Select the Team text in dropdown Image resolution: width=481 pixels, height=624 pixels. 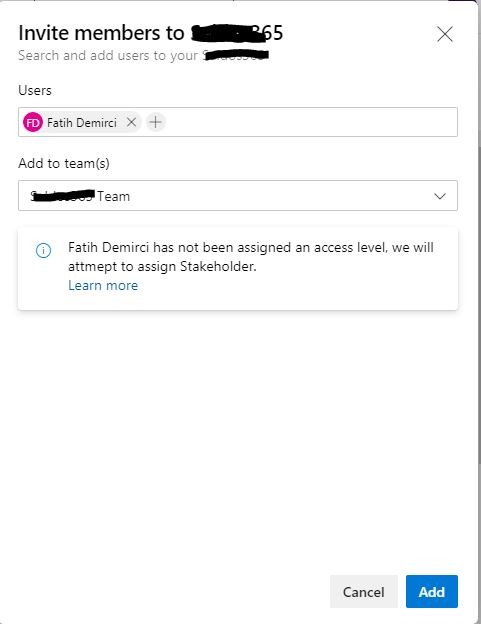point(114,196)
